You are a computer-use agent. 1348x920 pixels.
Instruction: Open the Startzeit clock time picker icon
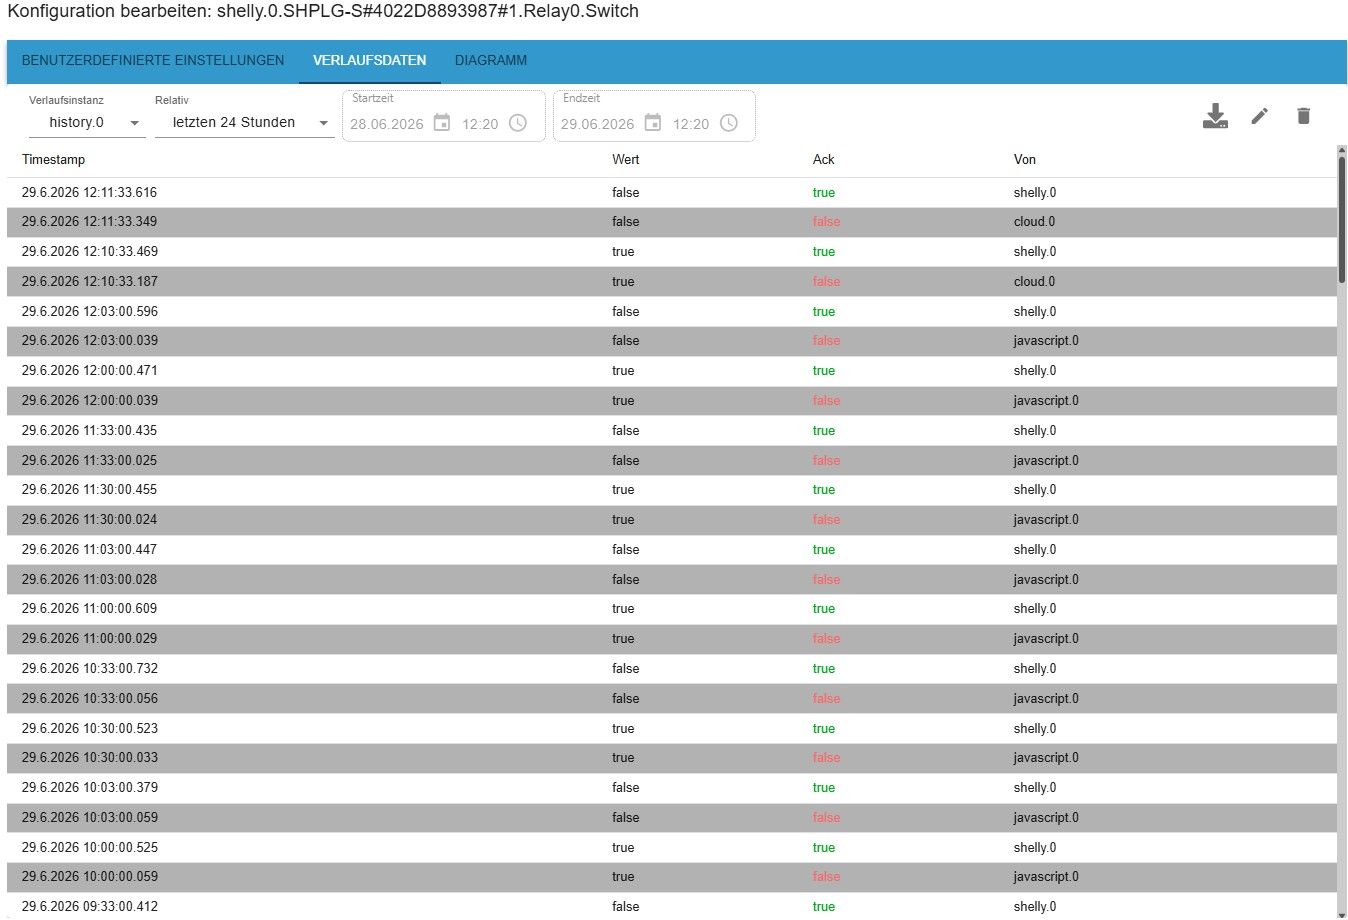click(x=518, y=123)
